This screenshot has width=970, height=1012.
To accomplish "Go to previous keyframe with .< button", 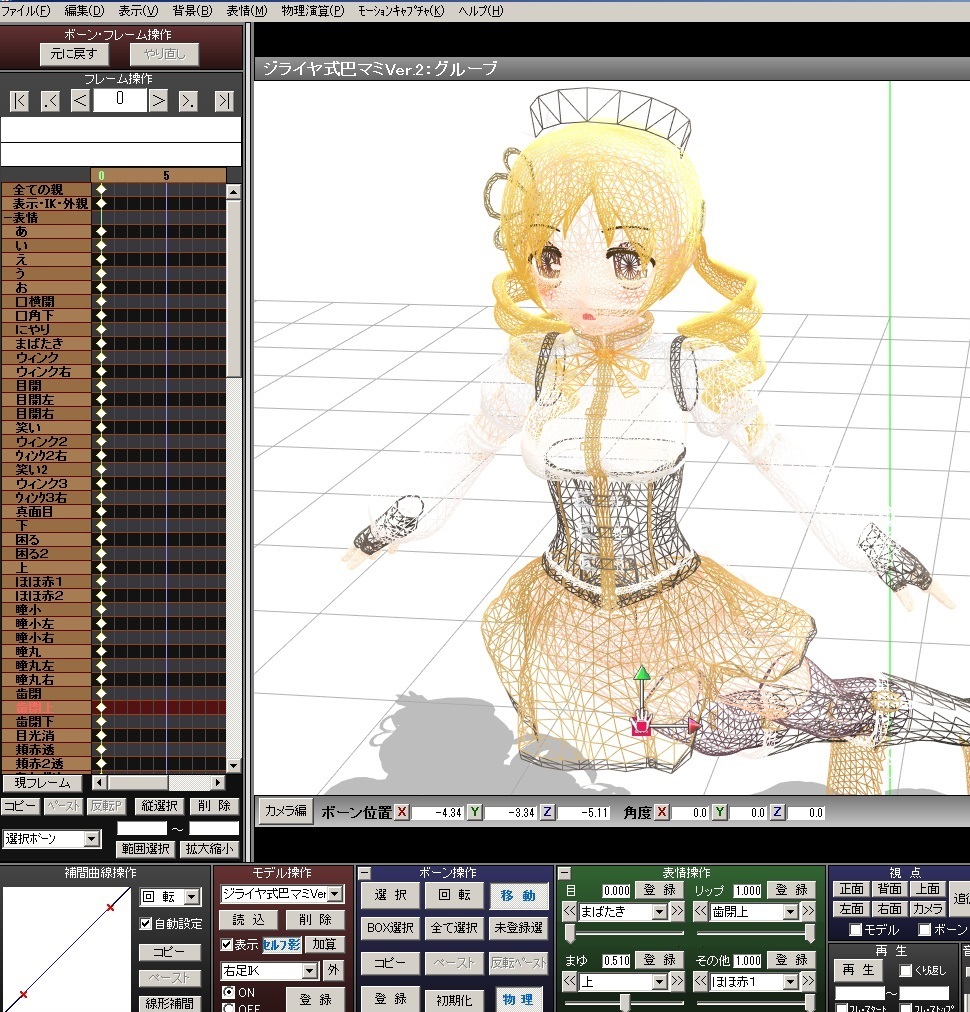I will tap(50, 101).
